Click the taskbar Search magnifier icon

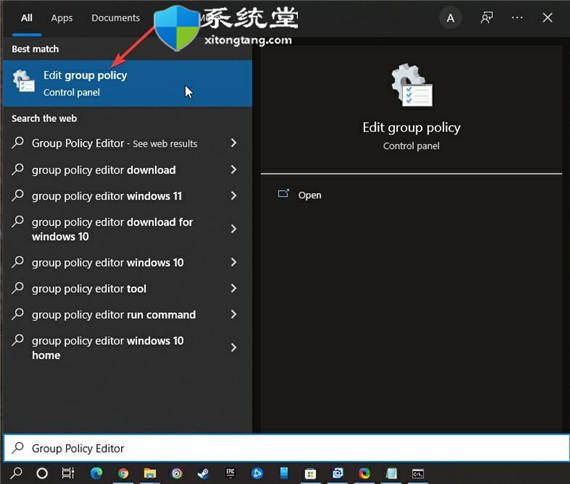16,473
